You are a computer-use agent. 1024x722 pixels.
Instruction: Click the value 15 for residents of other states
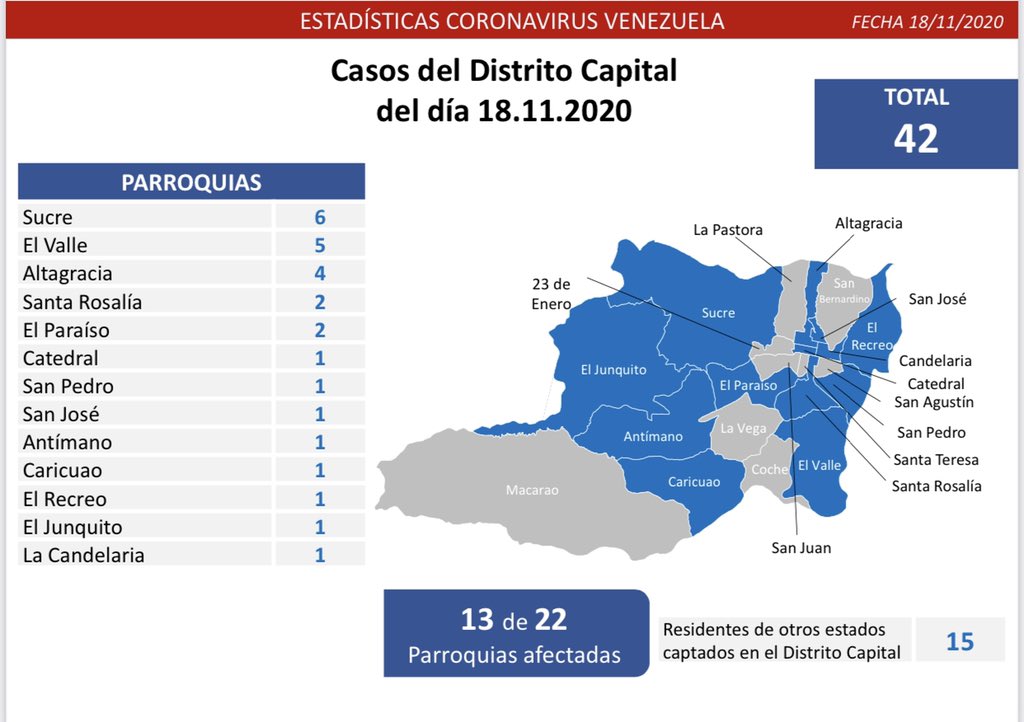[960, 641]
